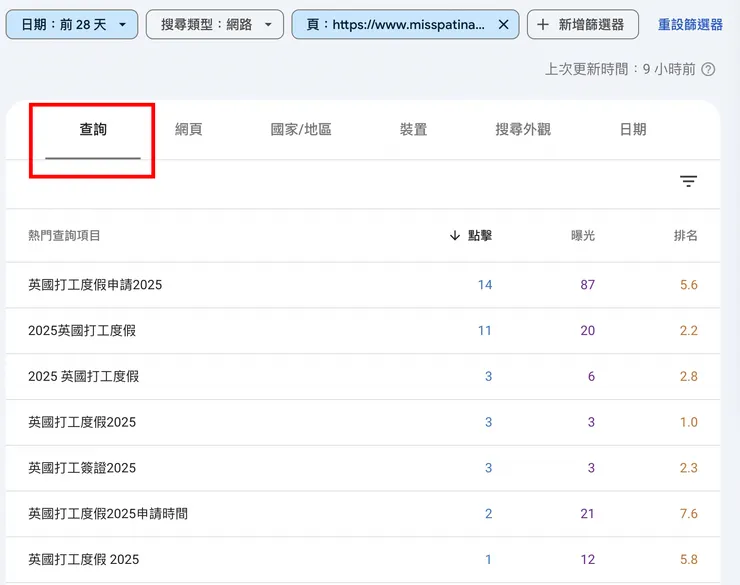Click the clicks value 14
This screenshot has width=740, height=585.
485,285
